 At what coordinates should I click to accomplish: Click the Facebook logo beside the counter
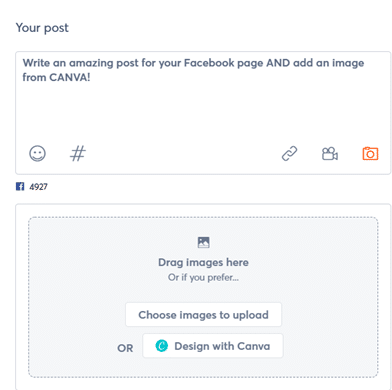[x=20, y=186]
